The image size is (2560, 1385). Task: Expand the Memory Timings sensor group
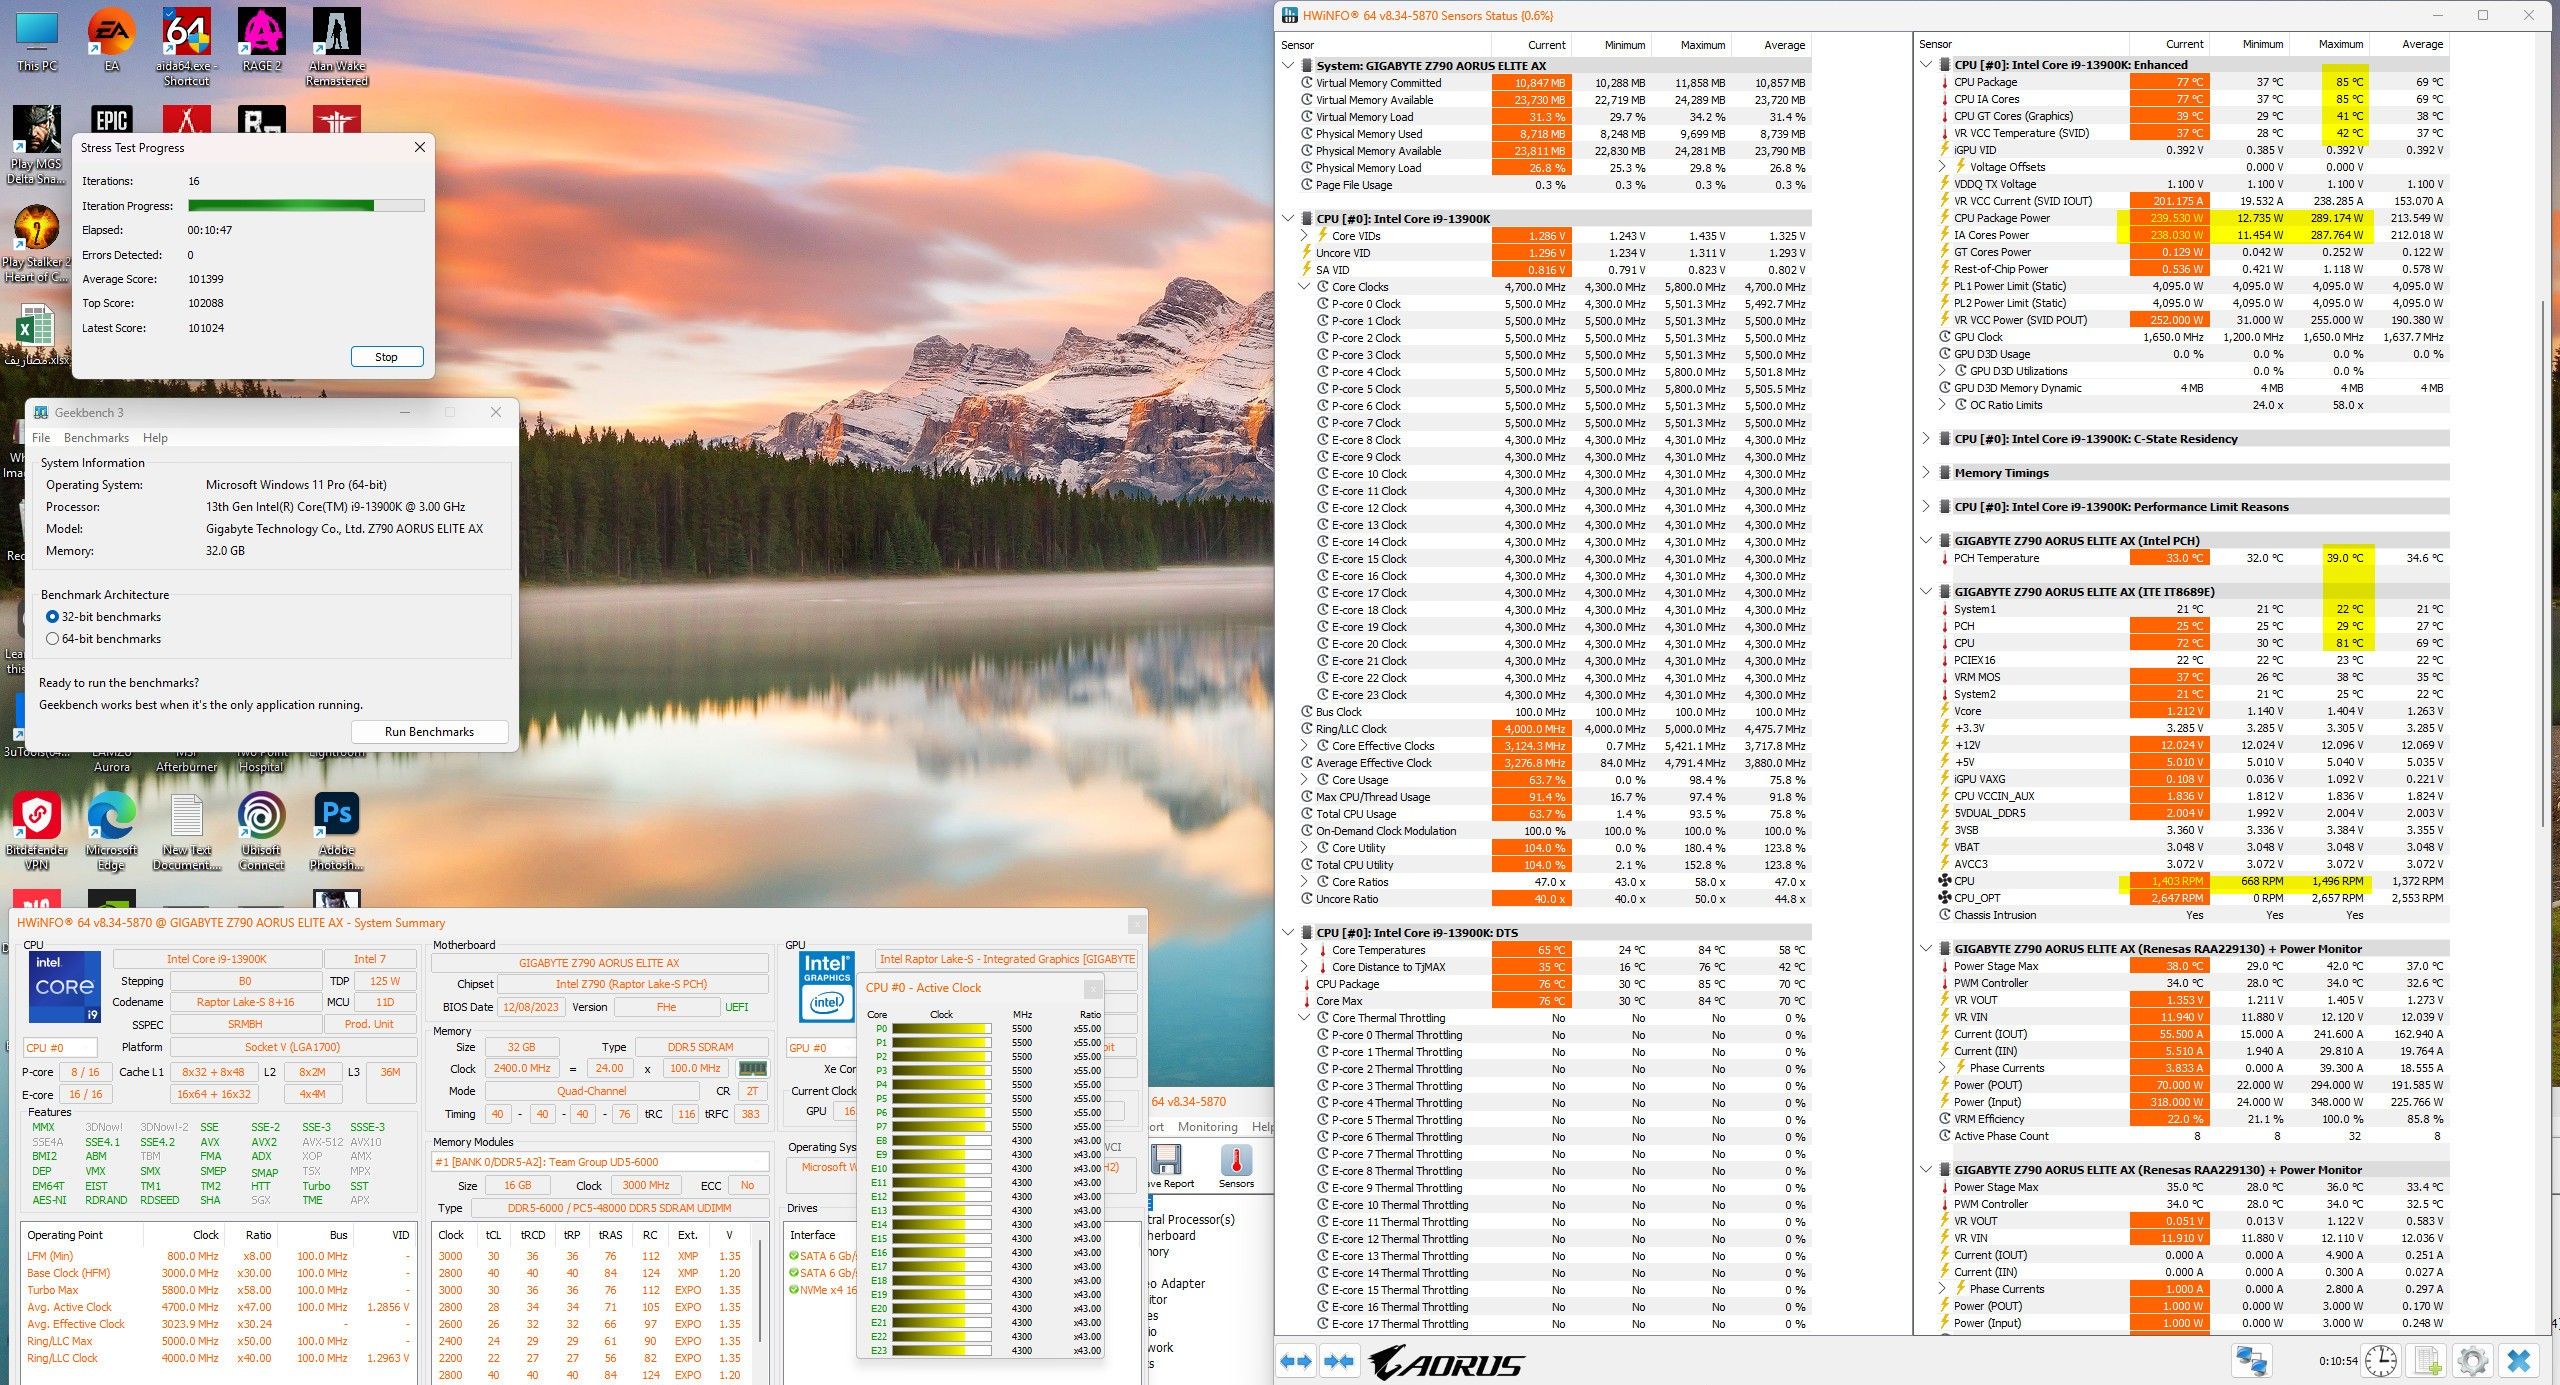click(1926, 473)
